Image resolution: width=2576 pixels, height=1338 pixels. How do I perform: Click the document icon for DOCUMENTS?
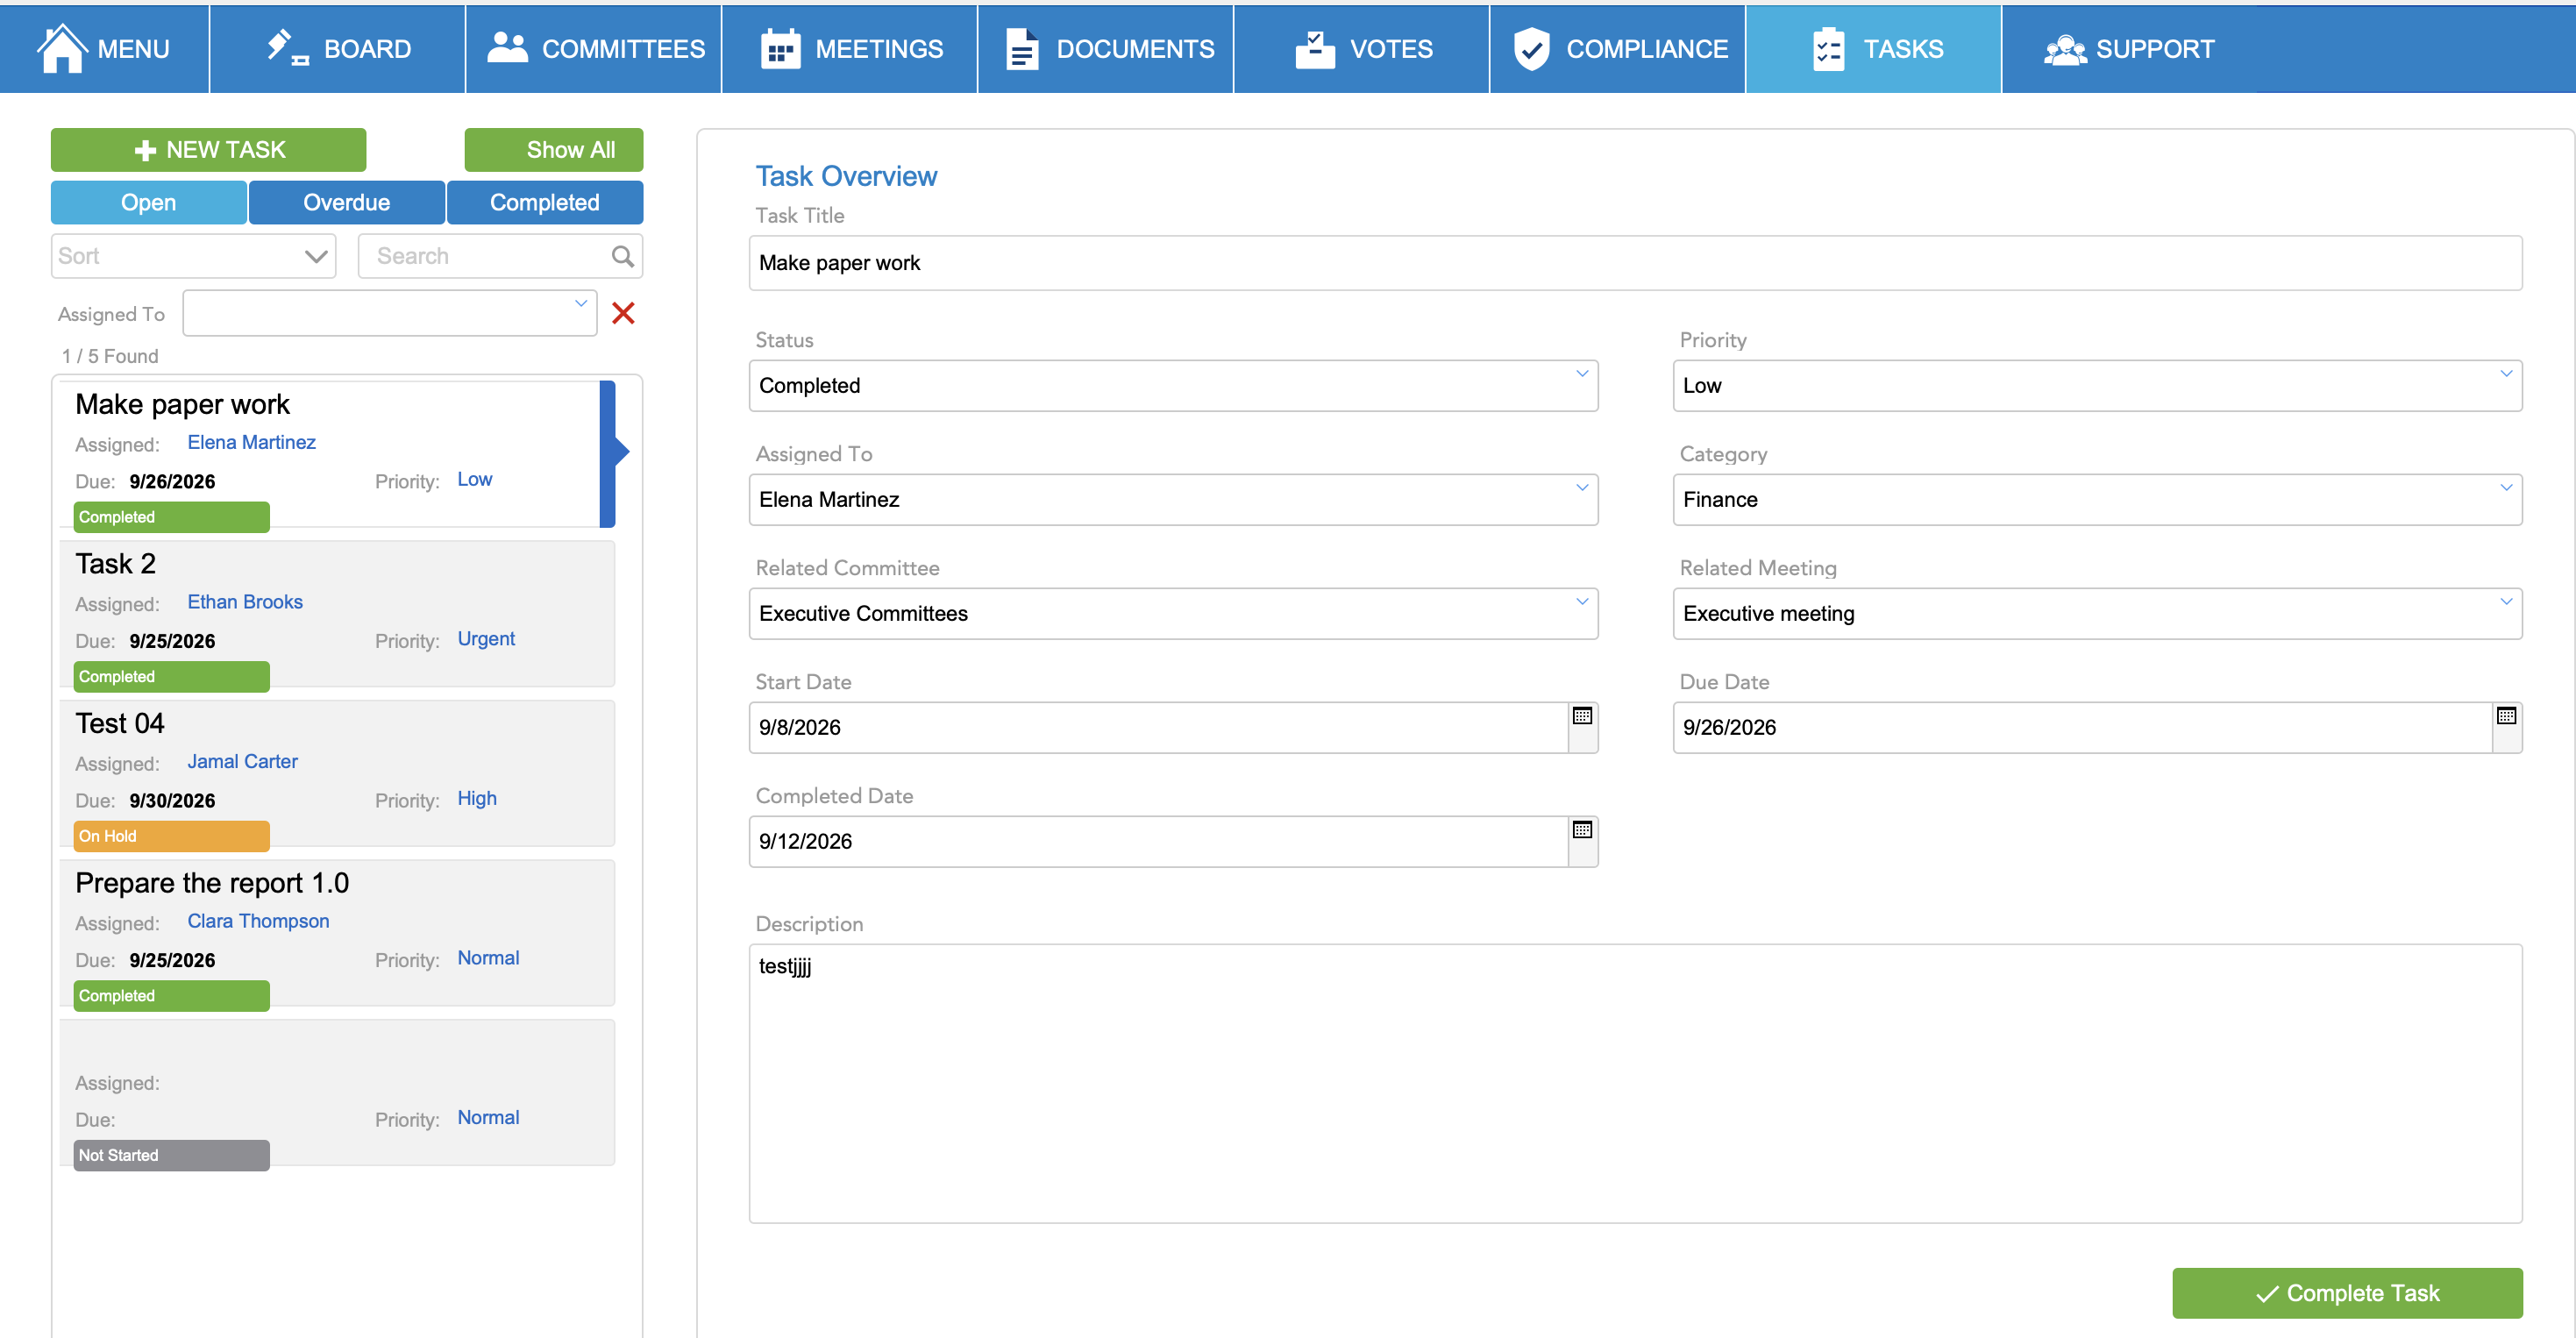[1021, 48]
